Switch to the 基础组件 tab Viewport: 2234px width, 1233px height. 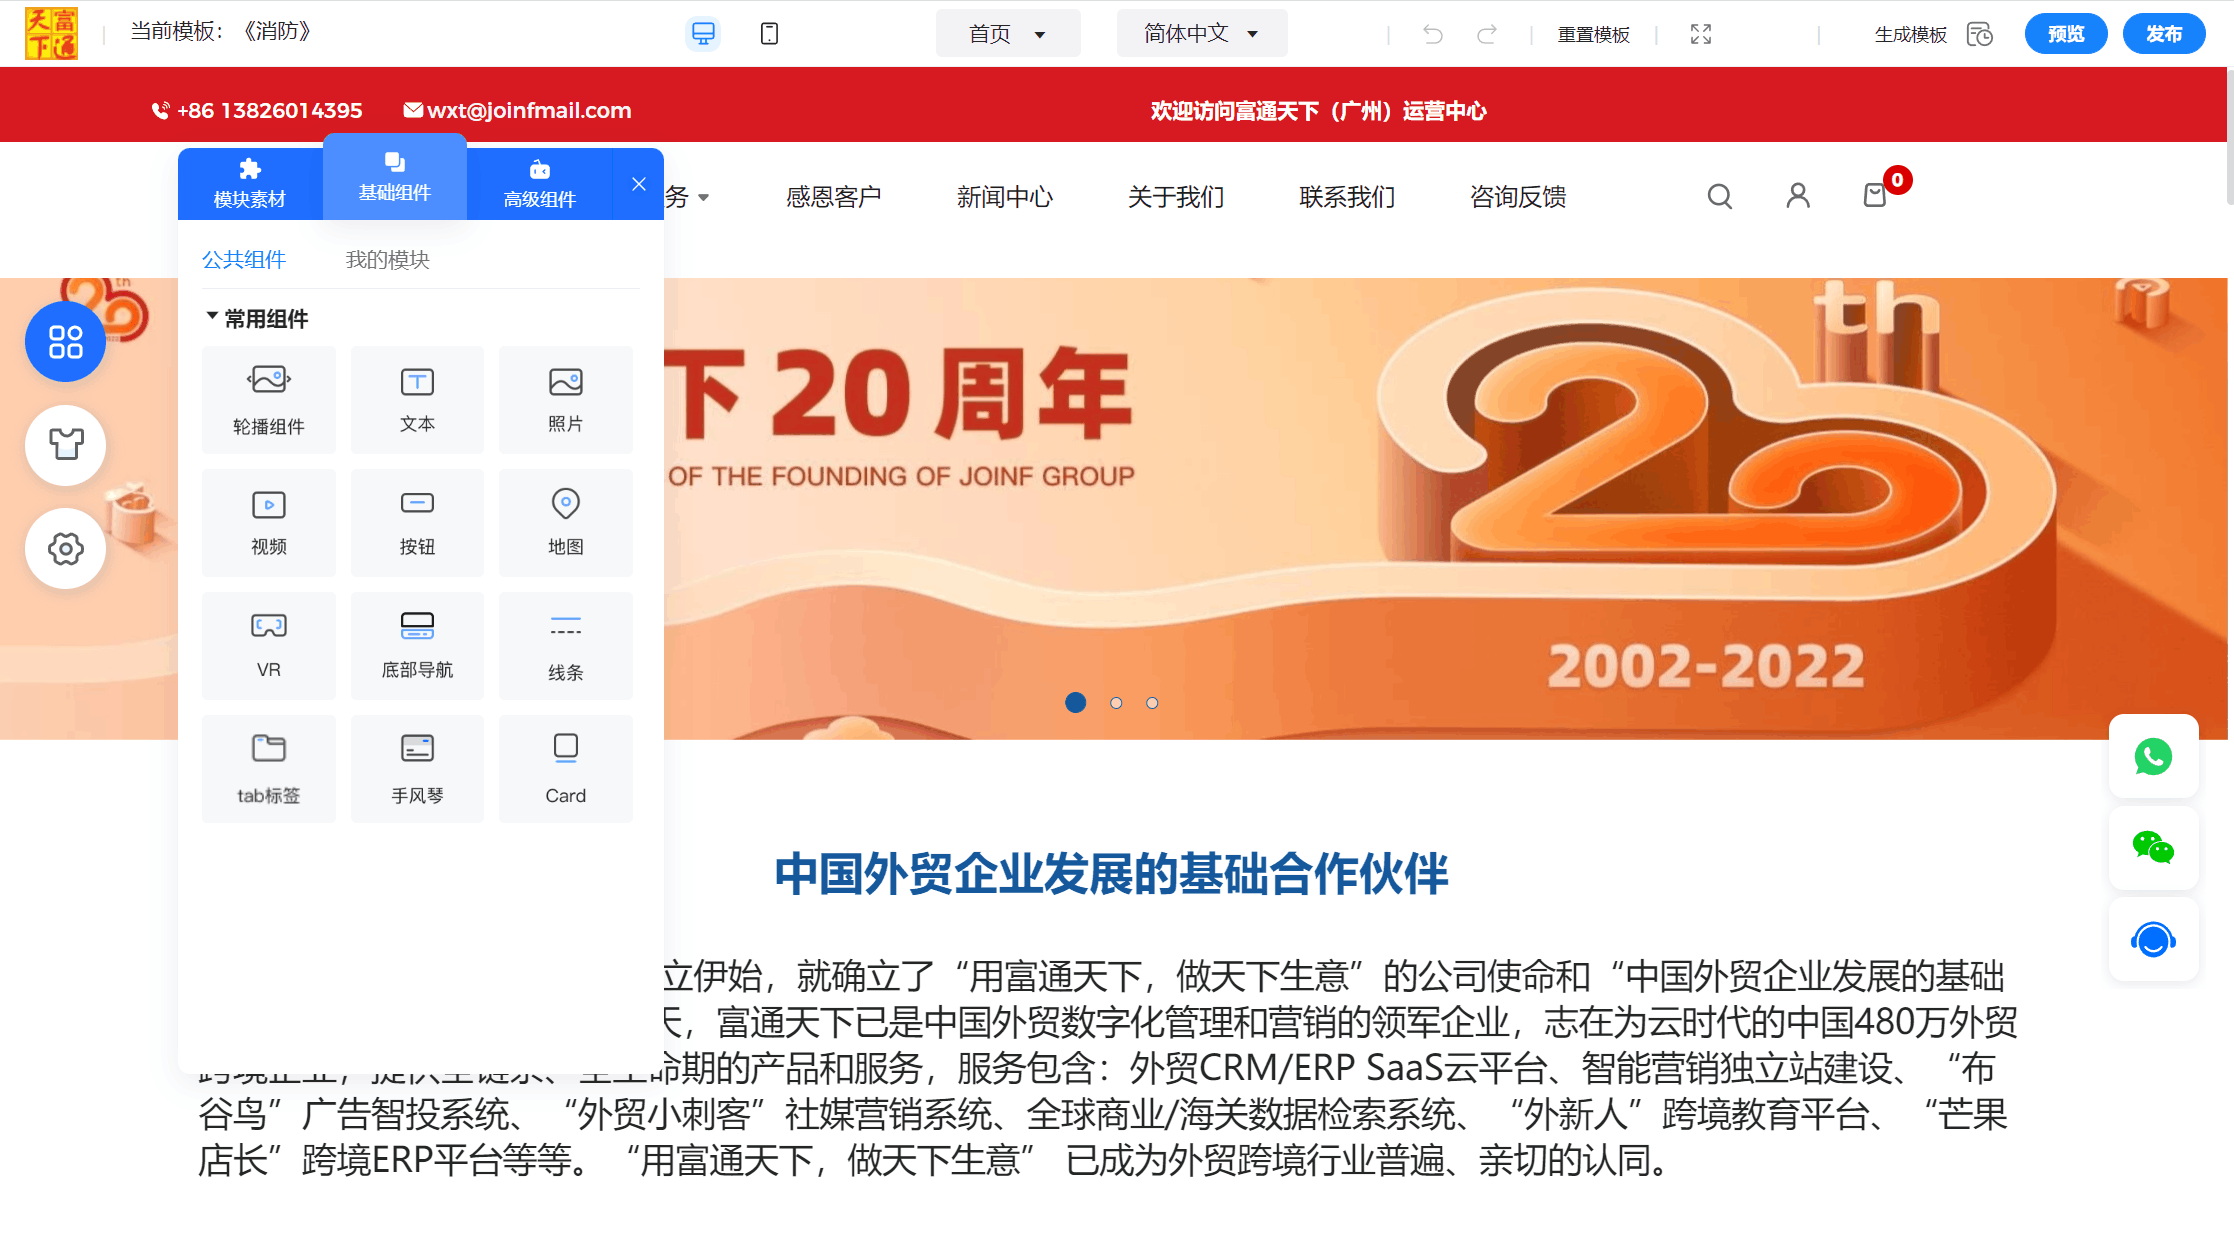click(x=395, y=177)
